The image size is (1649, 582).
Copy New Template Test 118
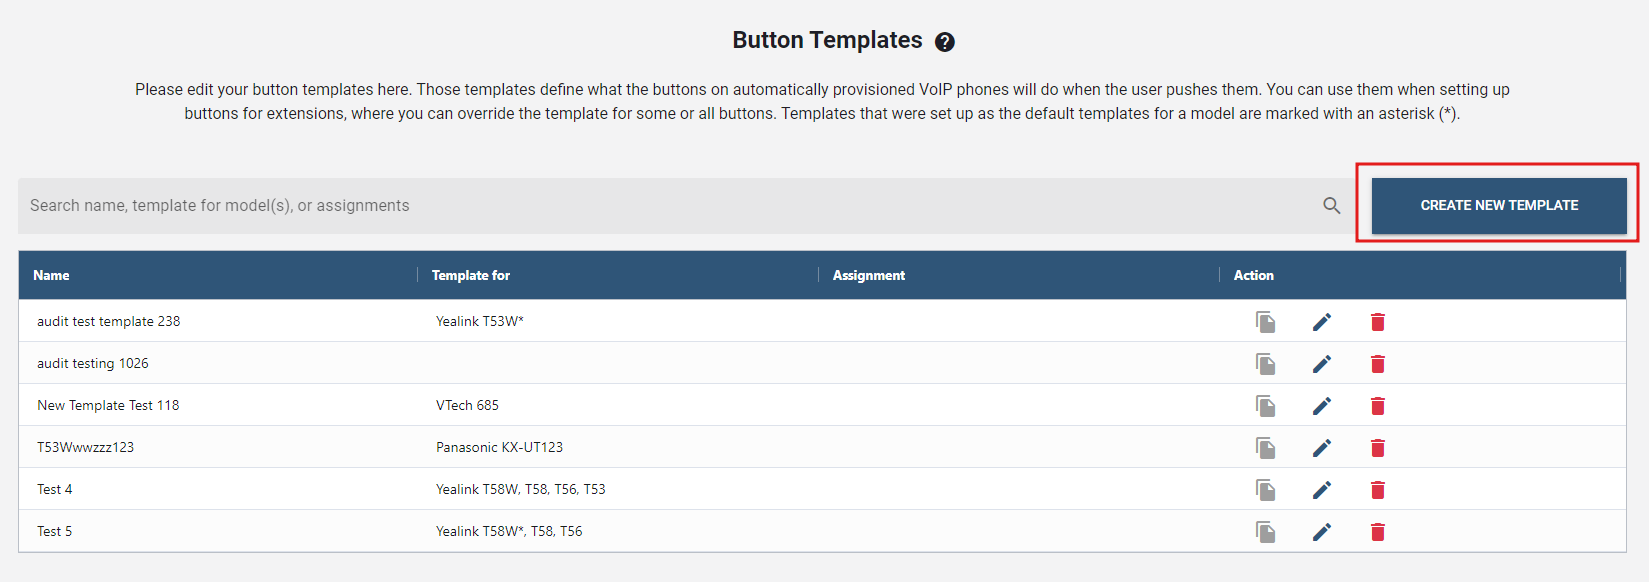1266,406
